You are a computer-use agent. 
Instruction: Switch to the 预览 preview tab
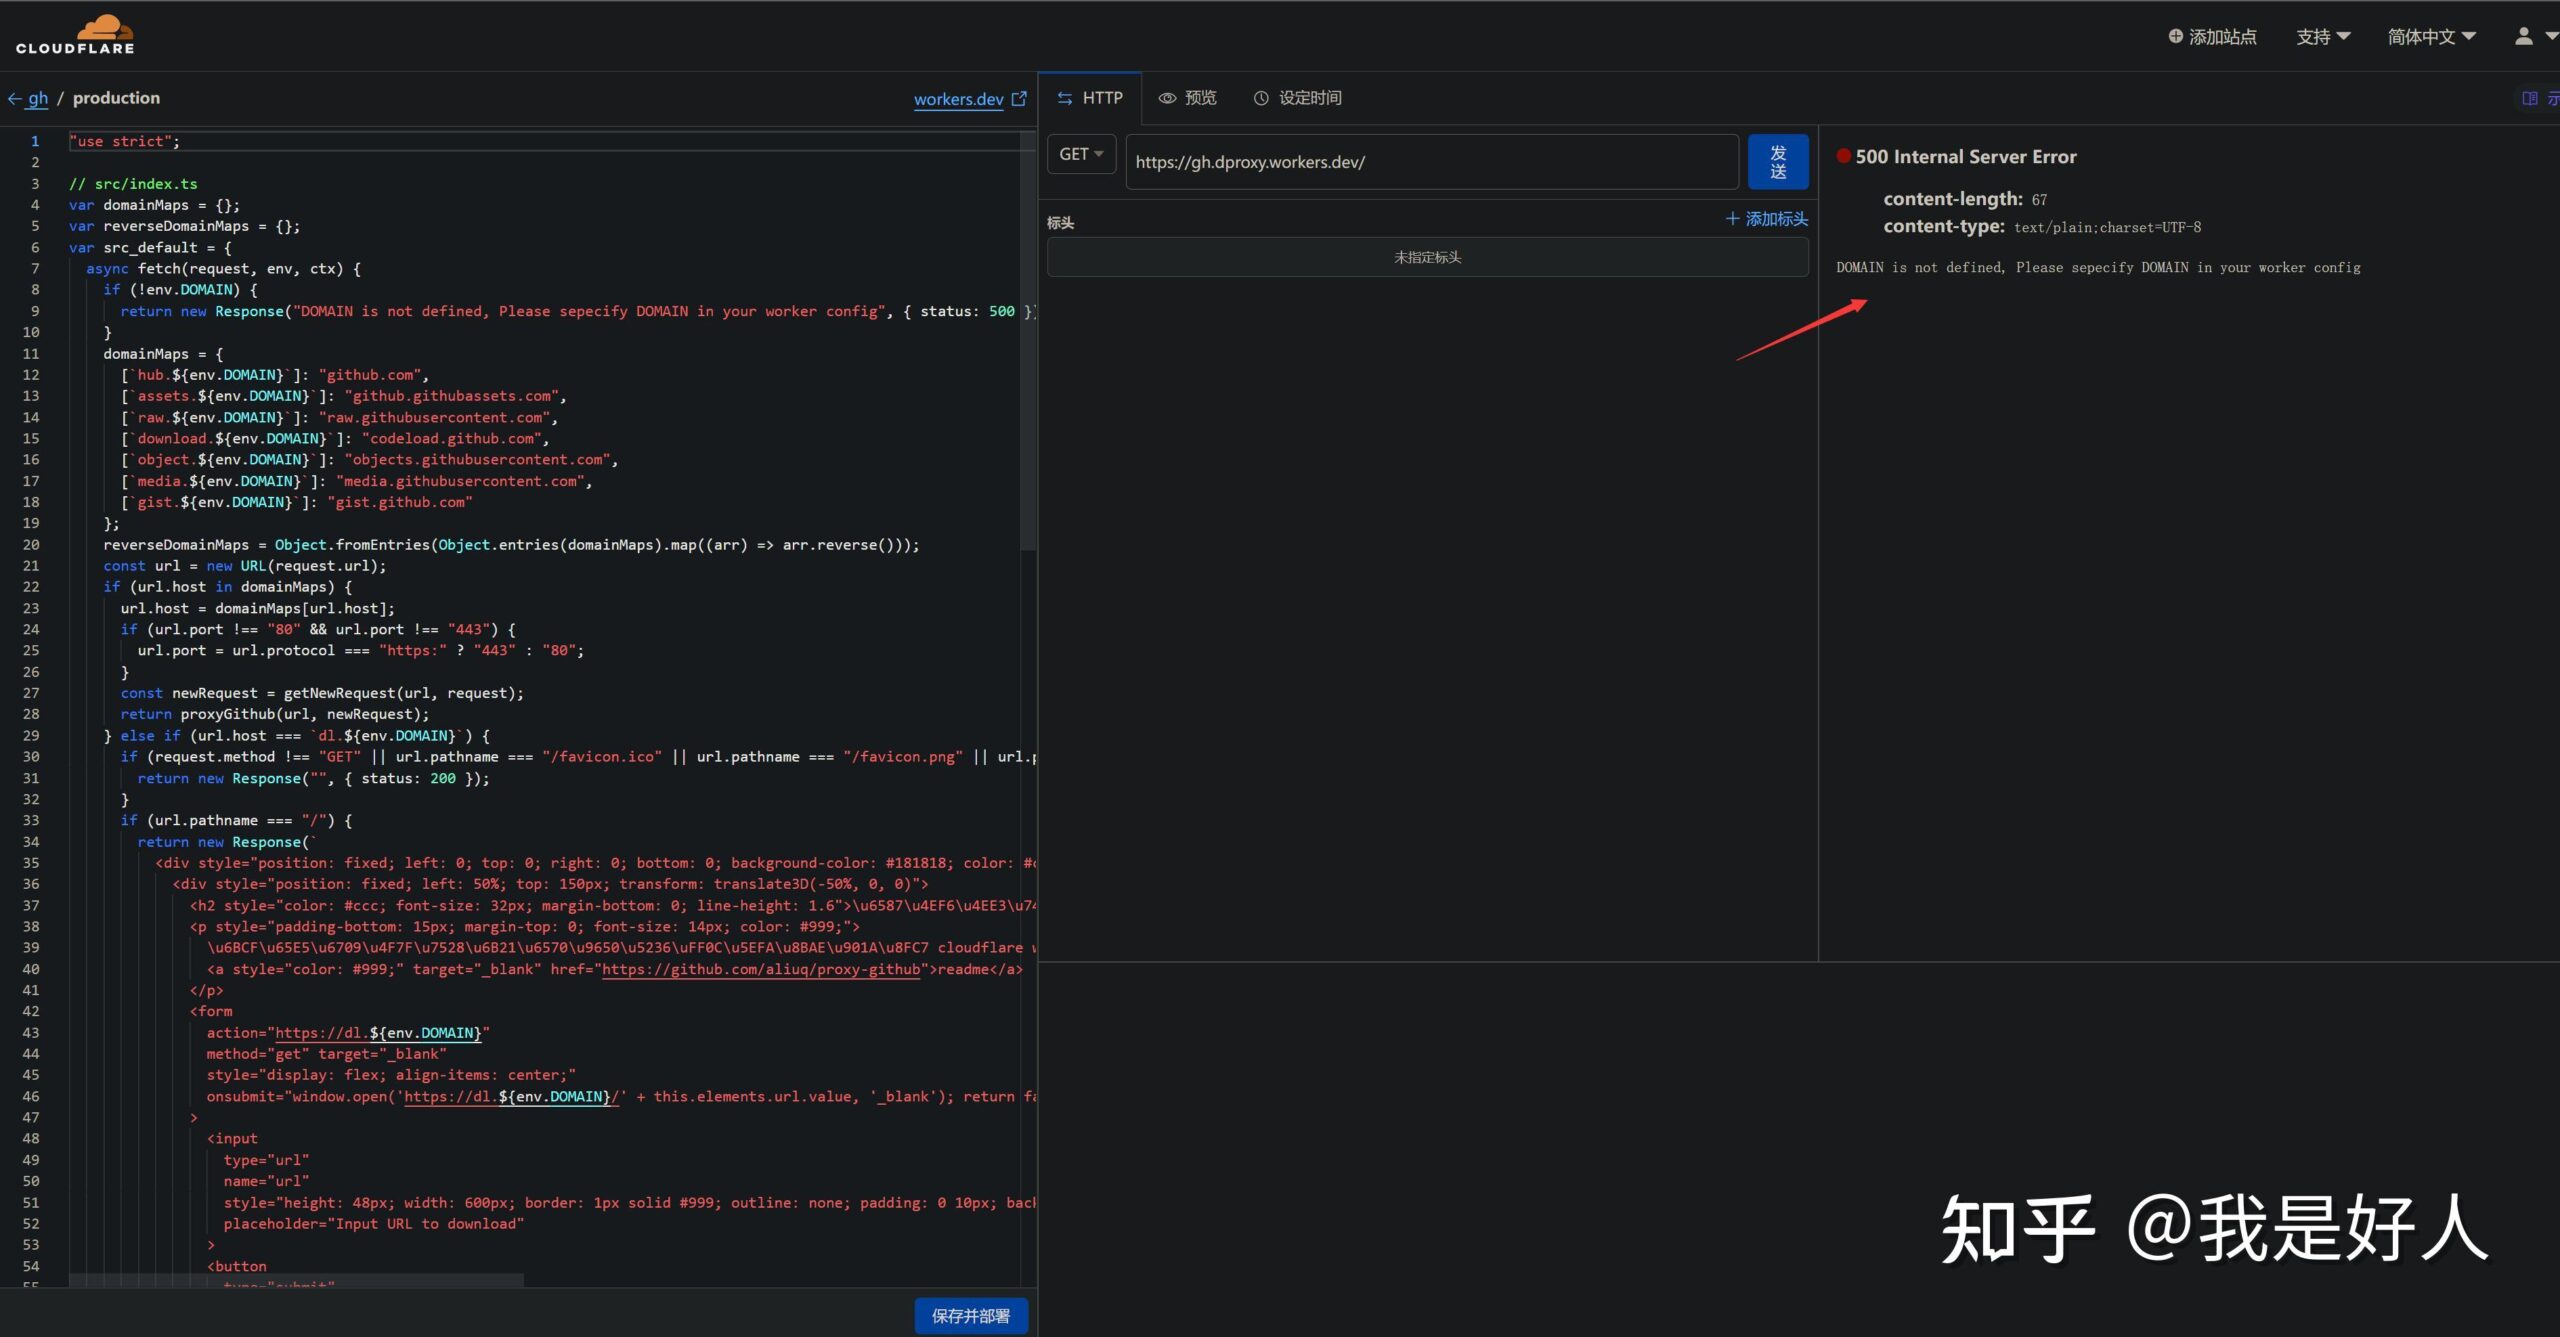[x=1187, y=98]
